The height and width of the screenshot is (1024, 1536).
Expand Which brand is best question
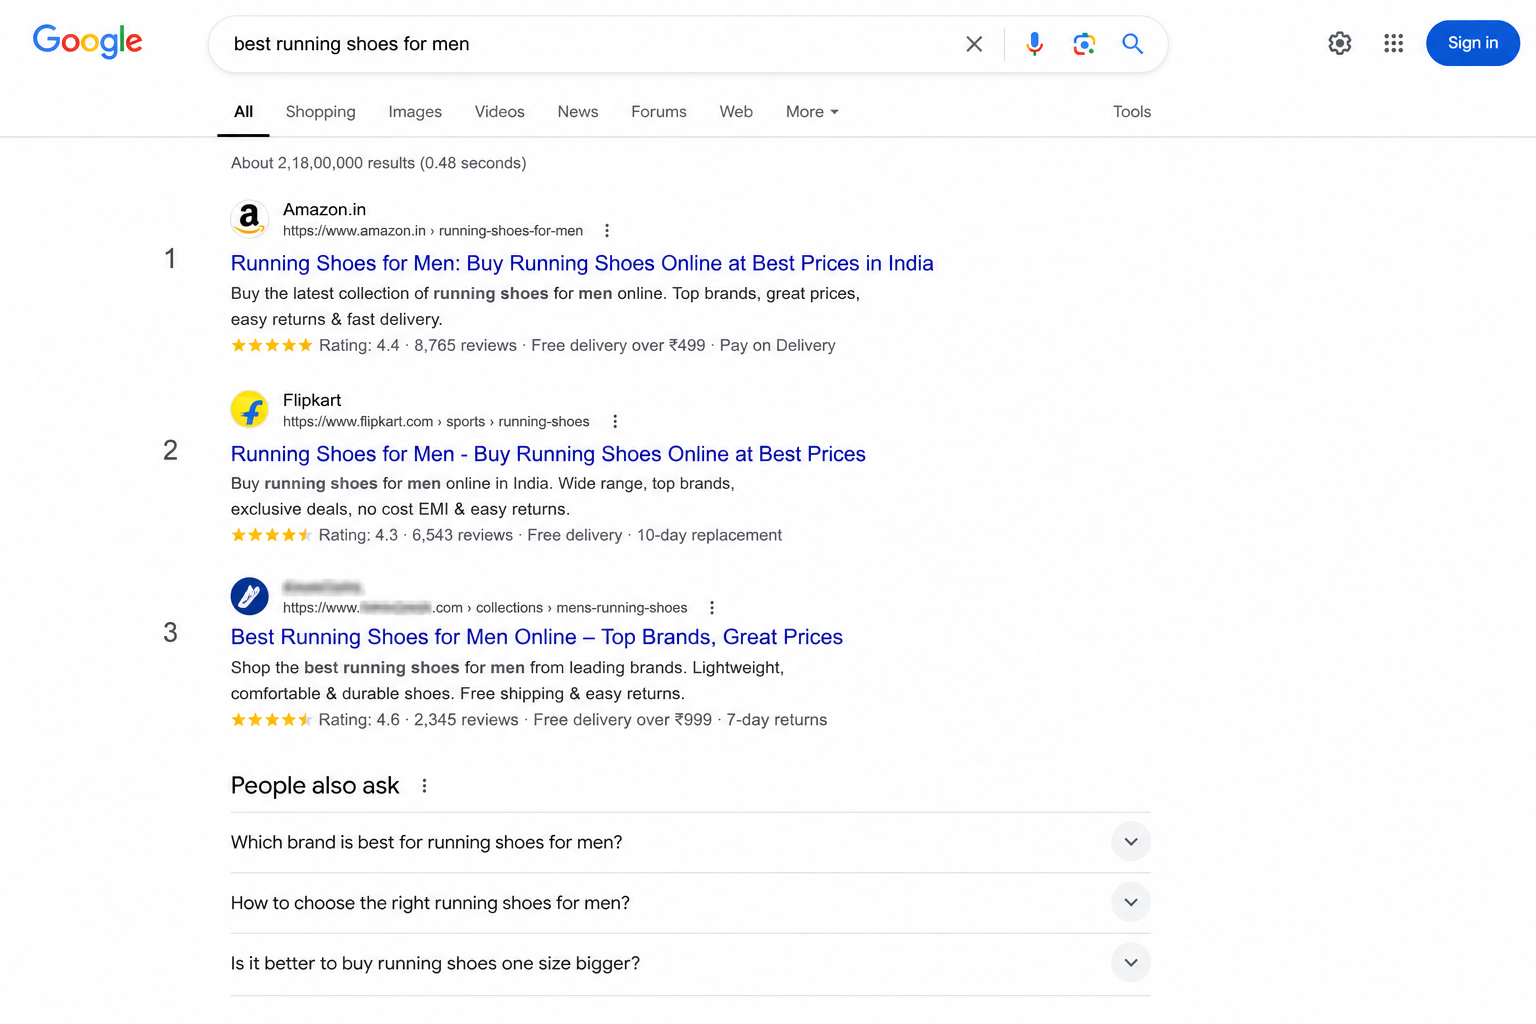pos(690,842)
